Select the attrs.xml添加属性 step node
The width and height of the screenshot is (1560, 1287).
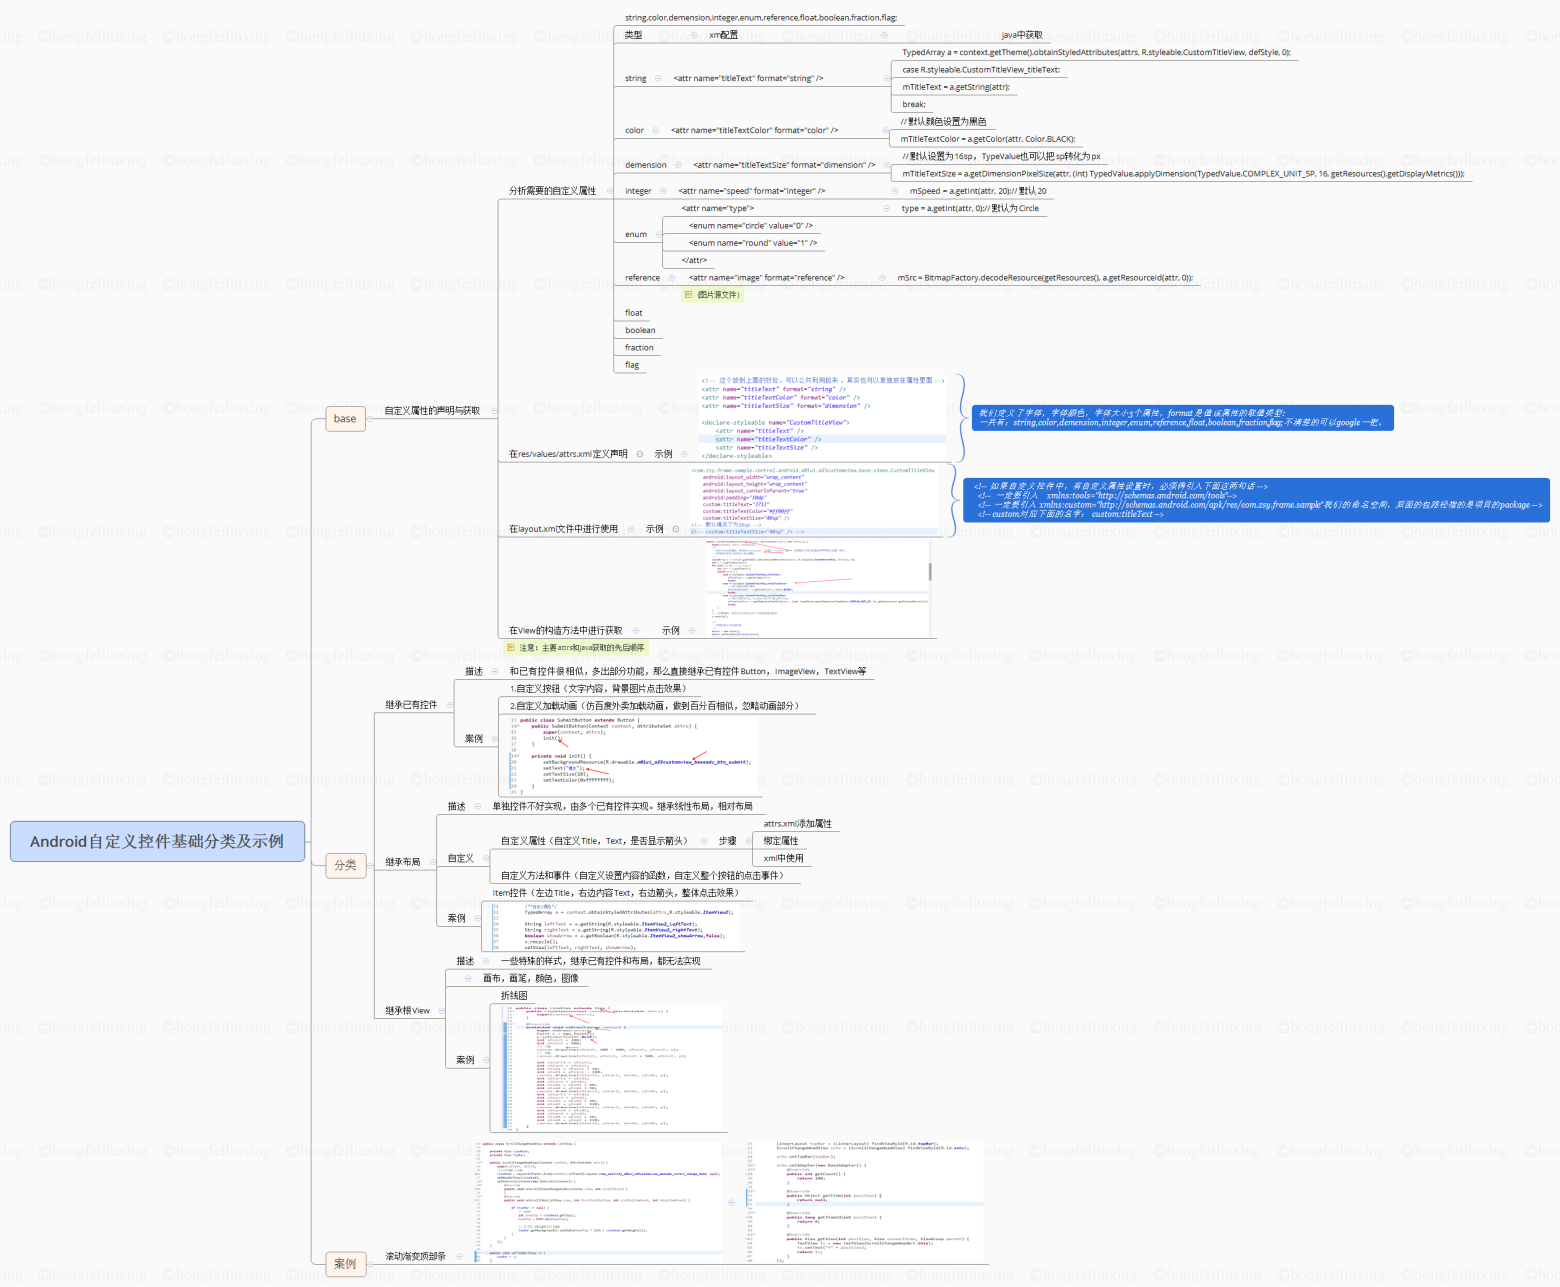[x=798, y=824]
